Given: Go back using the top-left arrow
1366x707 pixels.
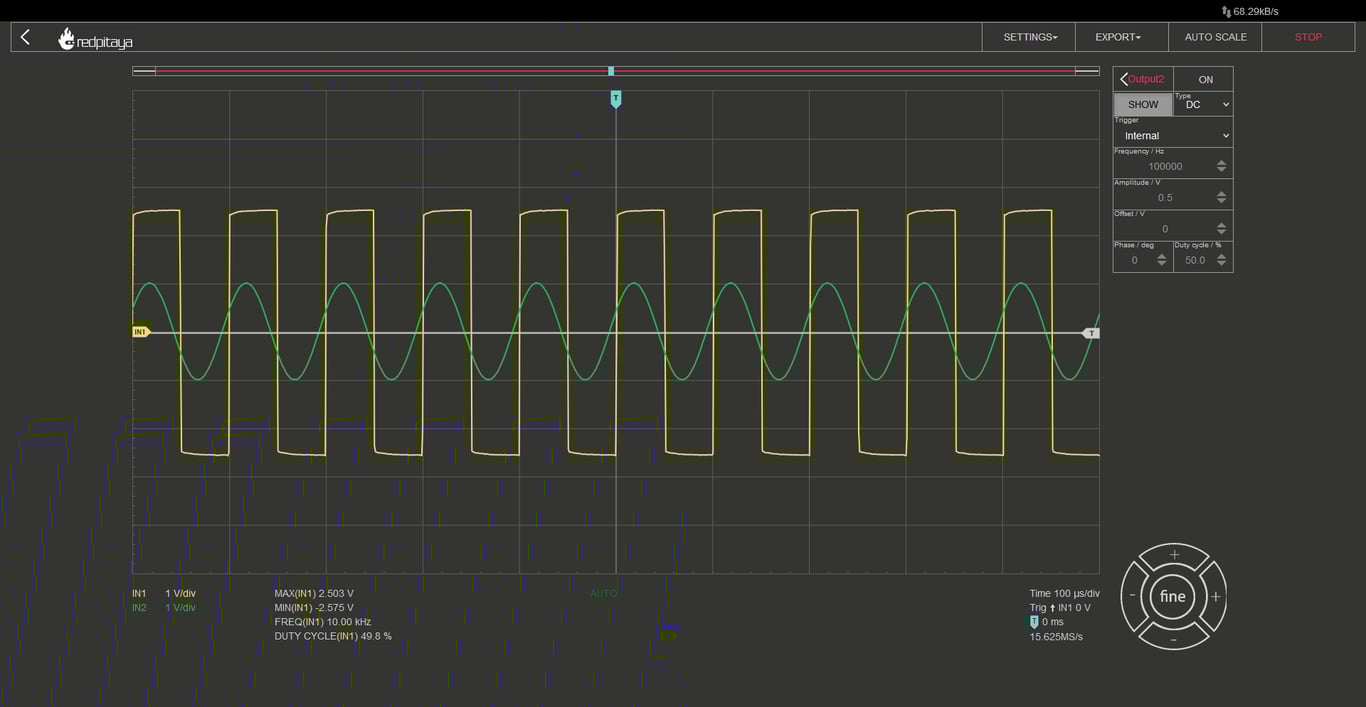Looking at the screenshot, I should coord(25,37).
